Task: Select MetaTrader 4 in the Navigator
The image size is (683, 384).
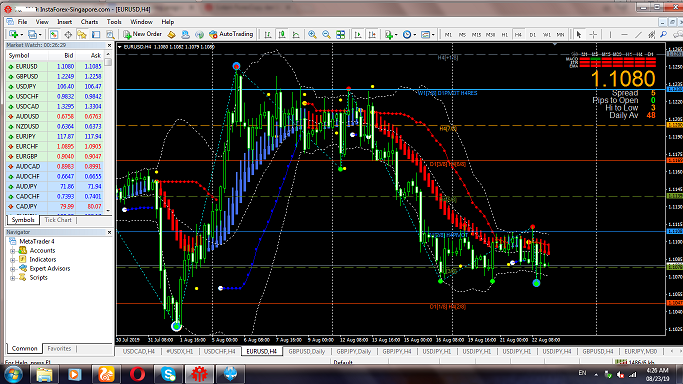Action: pyautogui.click(x=37, y=242)
